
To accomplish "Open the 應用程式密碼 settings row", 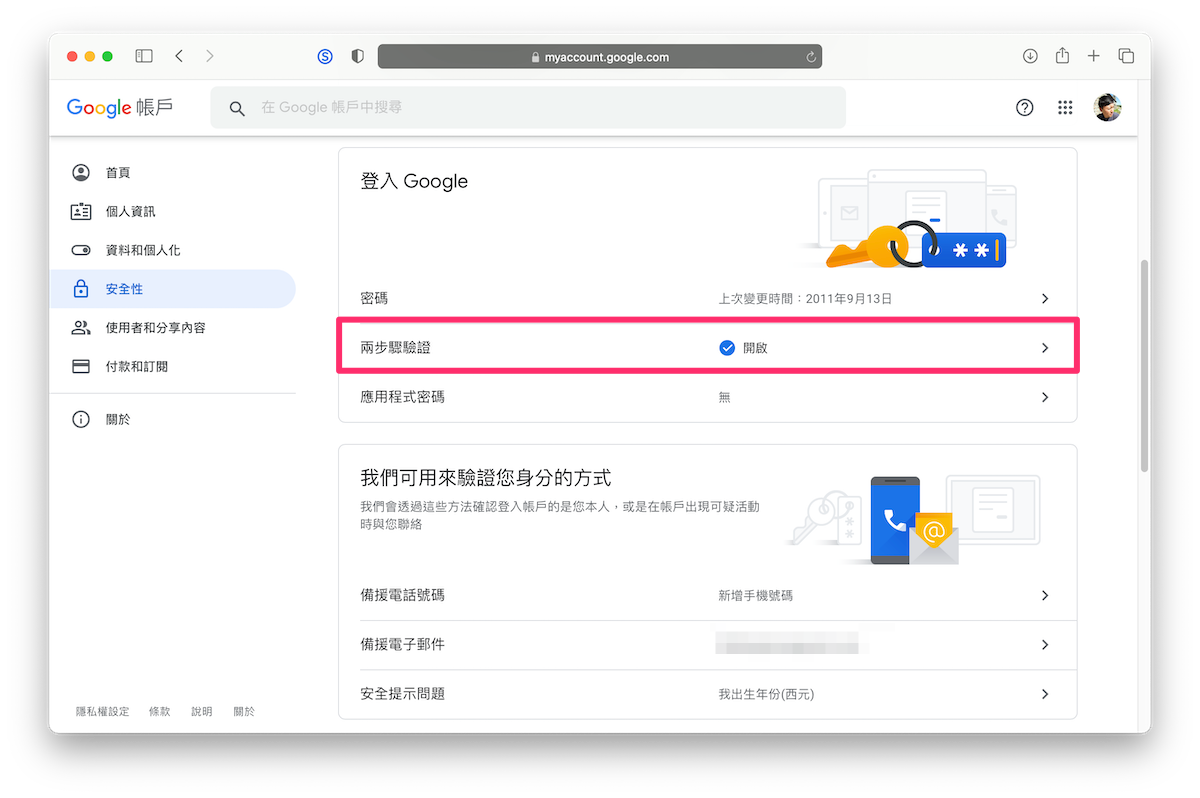I will pyautogui.click(x=708, y=397).
